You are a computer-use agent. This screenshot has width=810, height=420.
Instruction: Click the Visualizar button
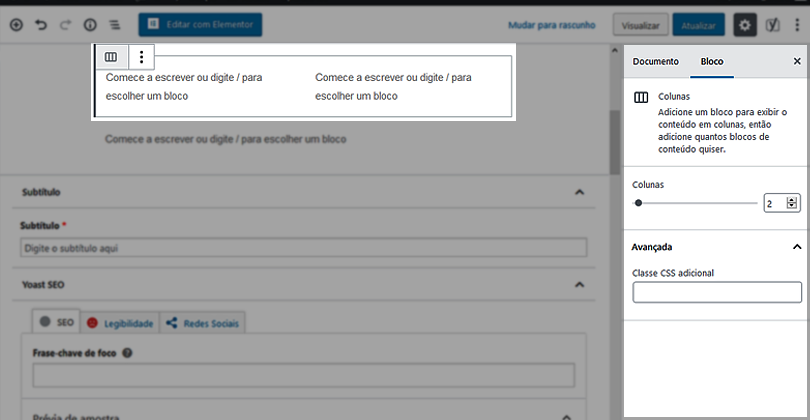click(x=641, y=25)
